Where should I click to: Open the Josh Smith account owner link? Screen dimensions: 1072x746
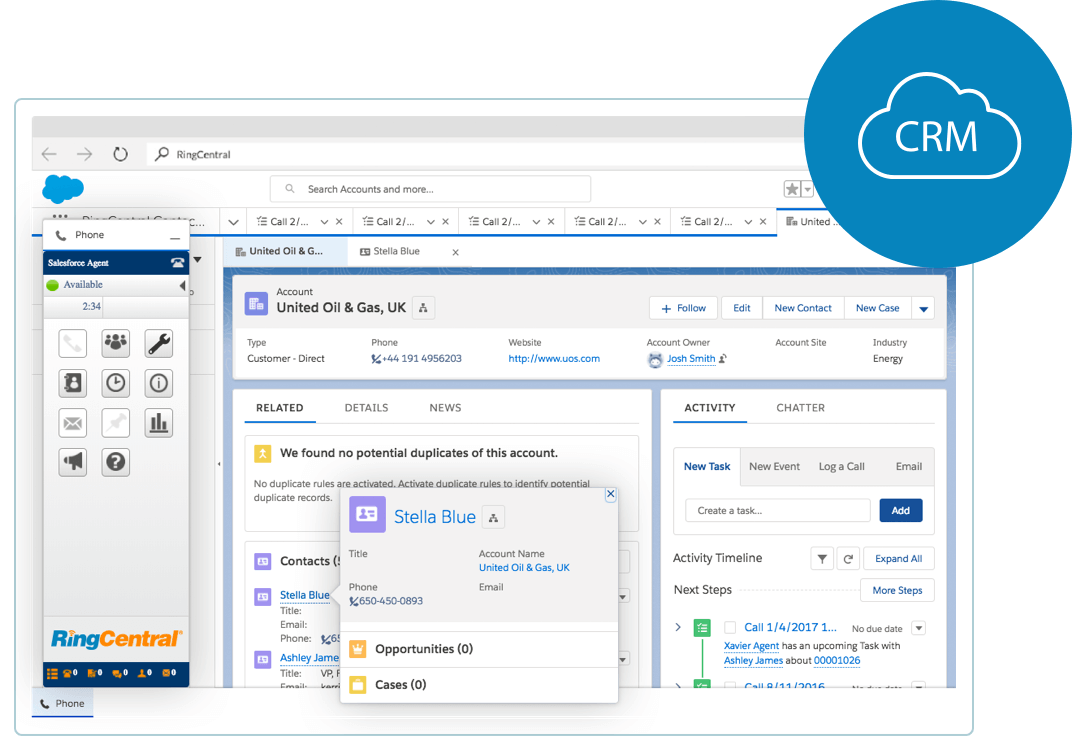tap(690, 359)
